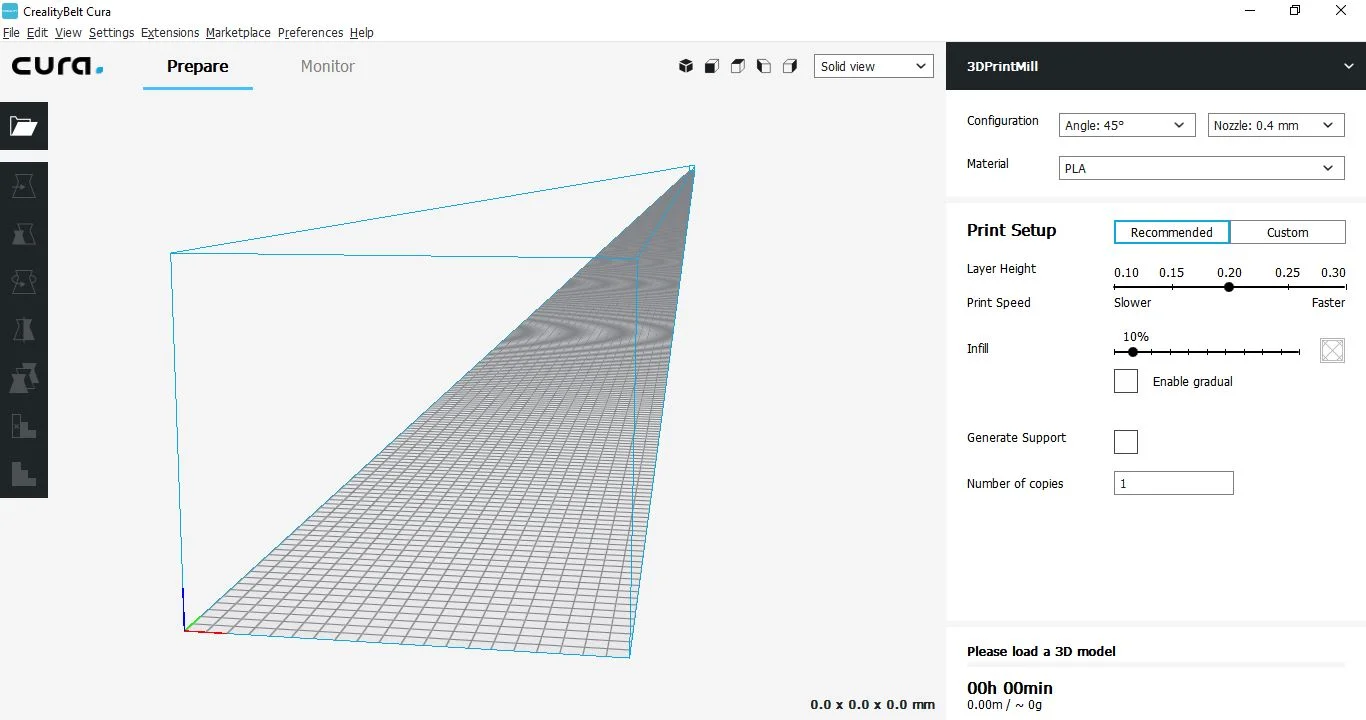The height and width of the screenshot is (720, 1366).
Task: Click the 0.10 layer height label
Action: (x=1127, y=273)
